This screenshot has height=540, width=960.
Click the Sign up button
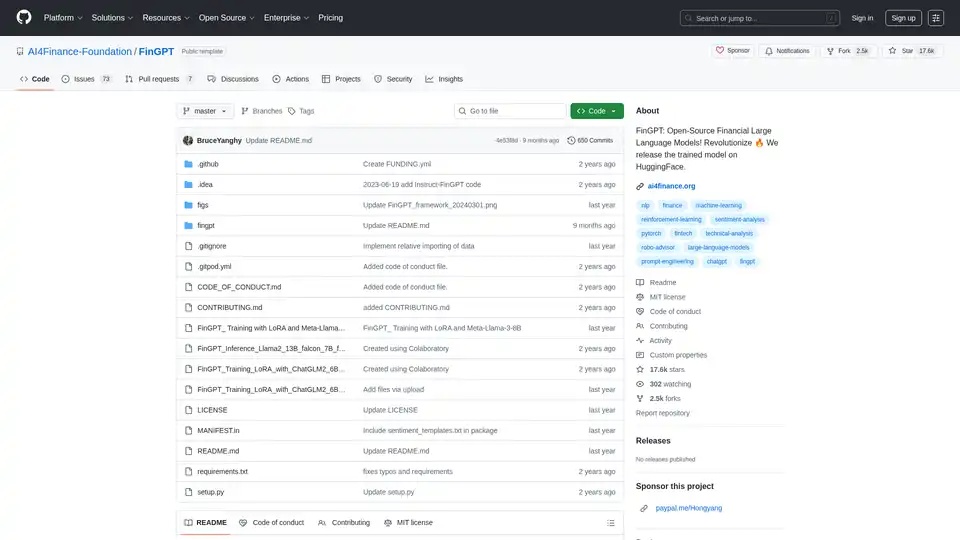click(903, 17)
